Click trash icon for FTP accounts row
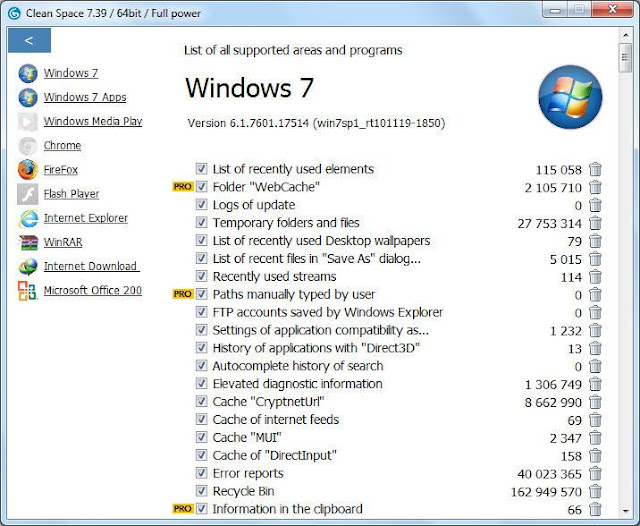640x526 pixels. [x=596, y=313]
